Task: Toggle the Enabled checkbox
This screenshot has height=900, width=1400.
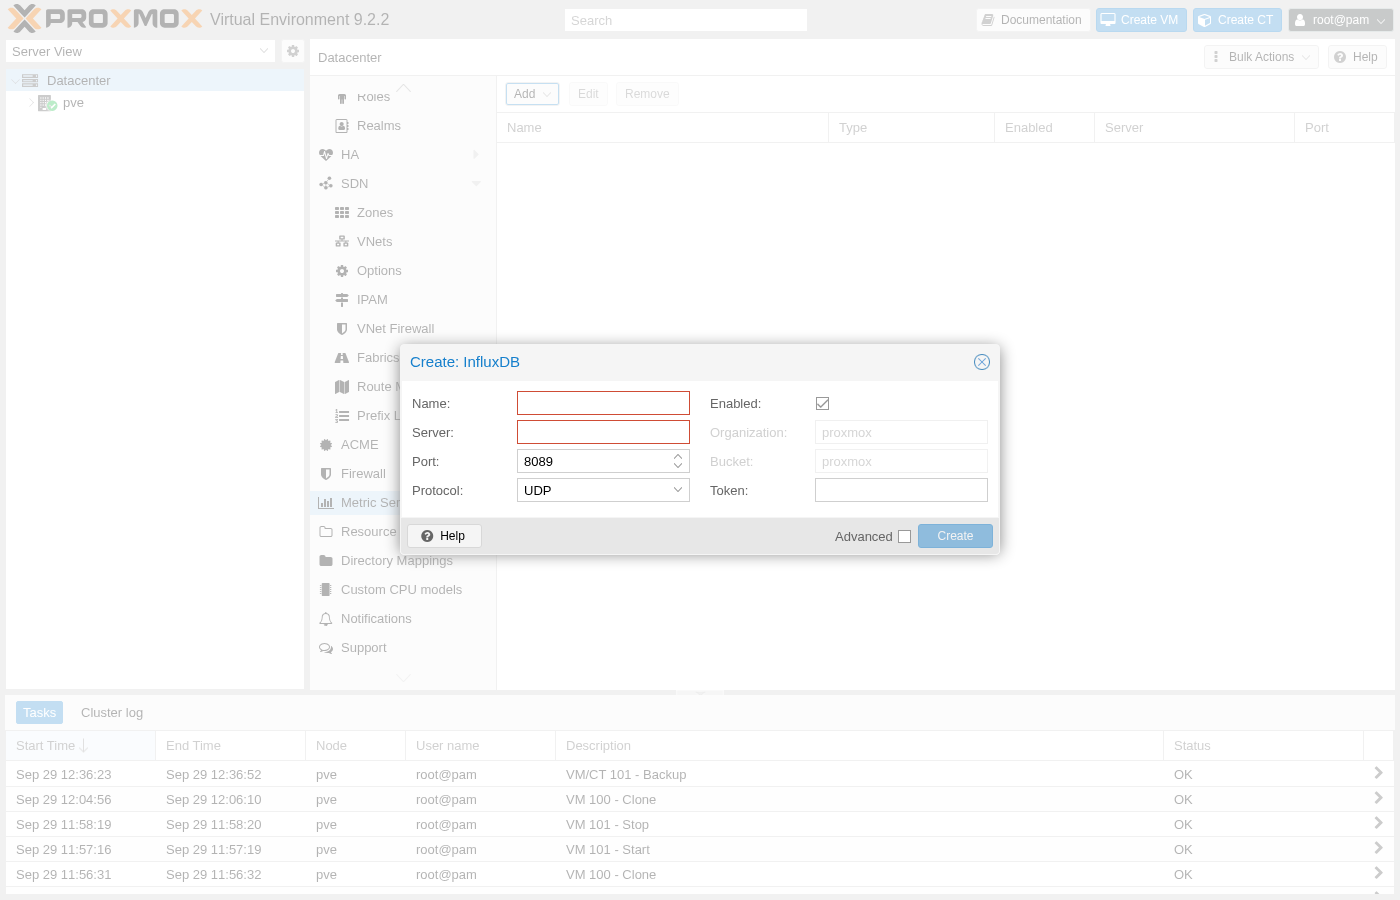Action: pos(822,404)
